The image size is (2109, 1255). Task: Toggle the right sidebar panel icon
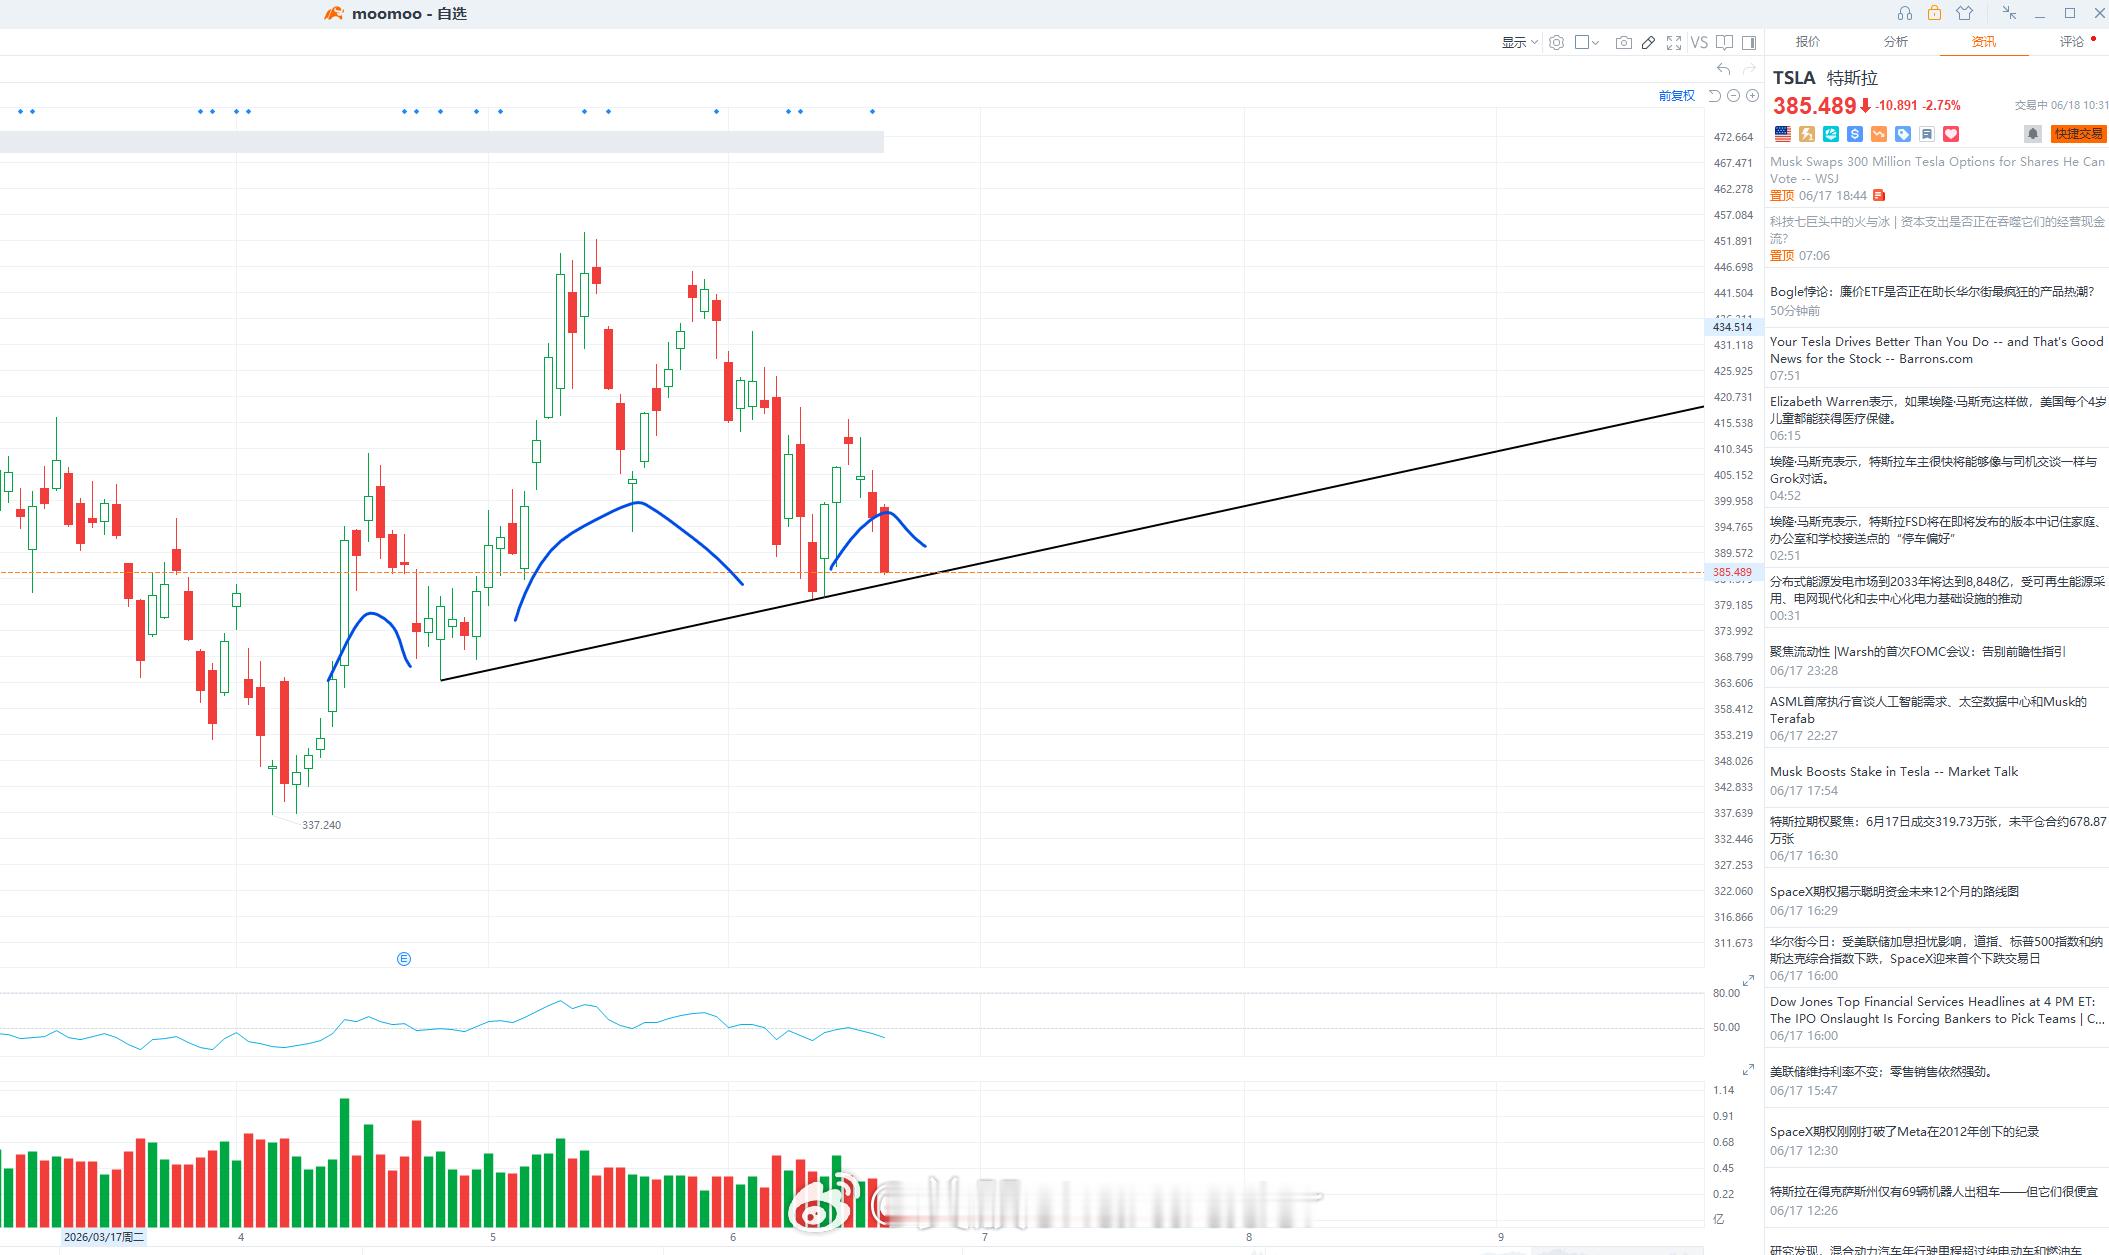point(1749,42)
